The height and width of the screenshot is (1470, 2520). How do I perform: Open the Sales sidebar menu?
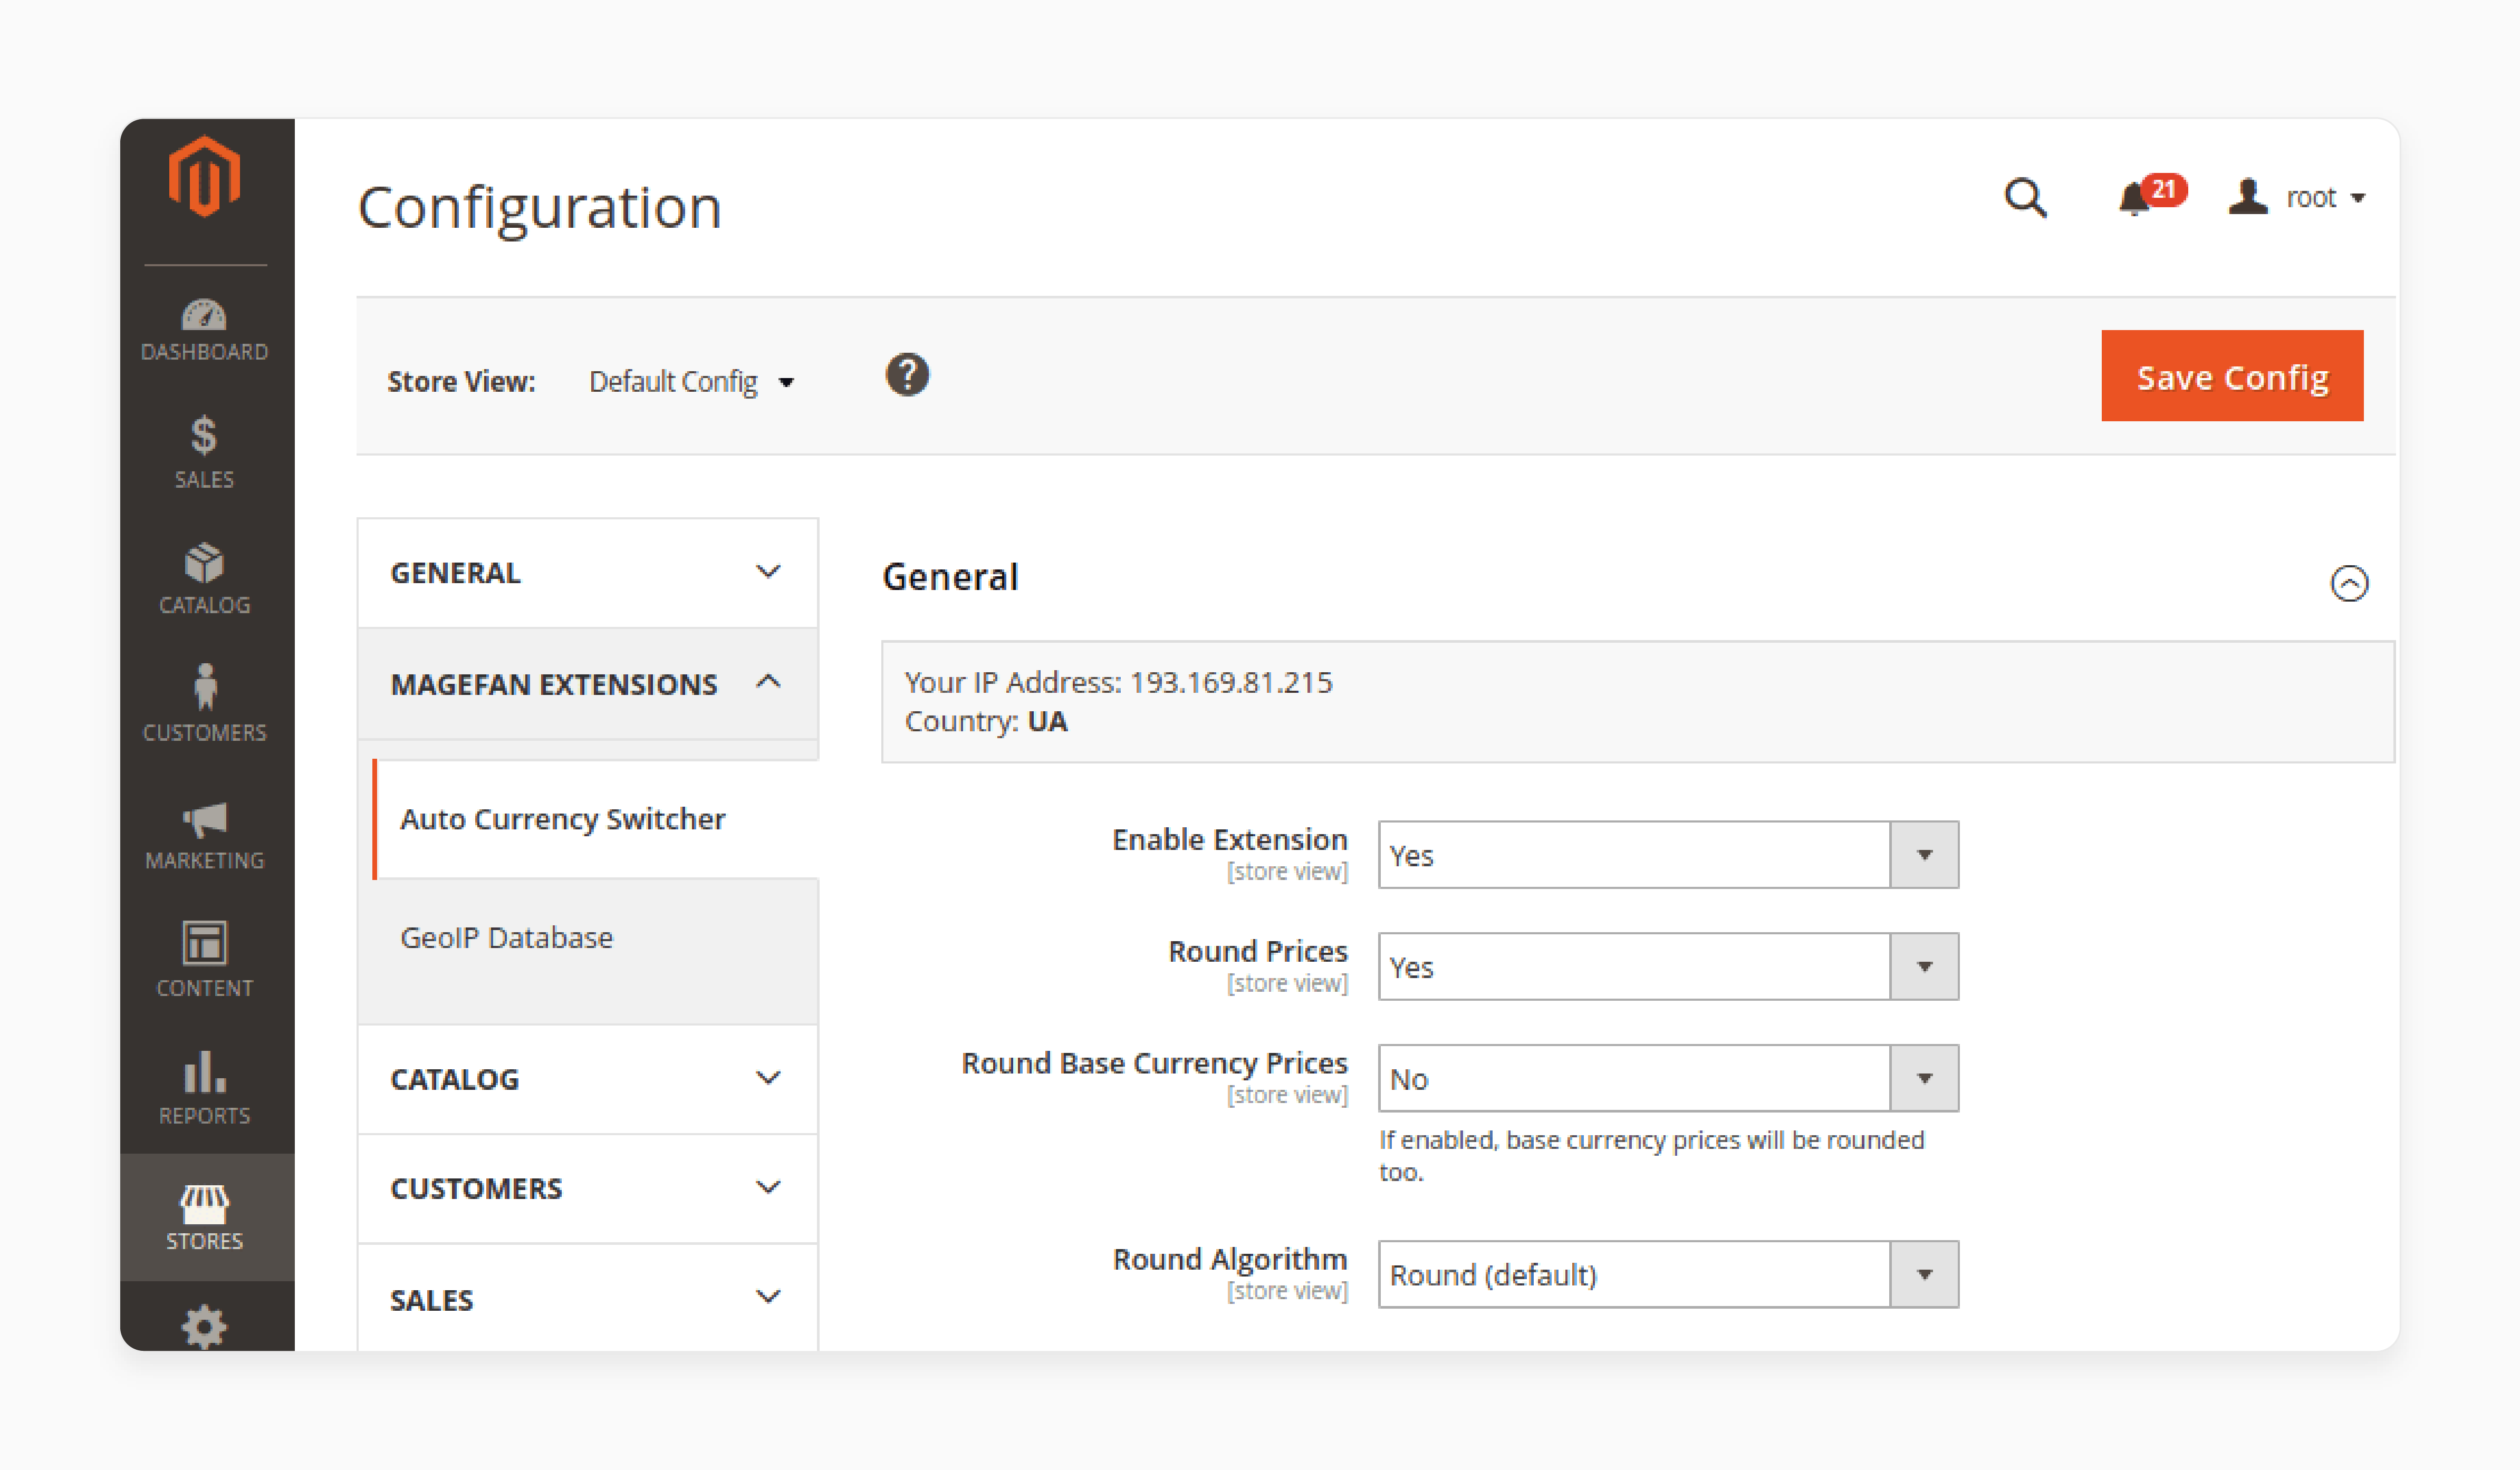(204, 452)
